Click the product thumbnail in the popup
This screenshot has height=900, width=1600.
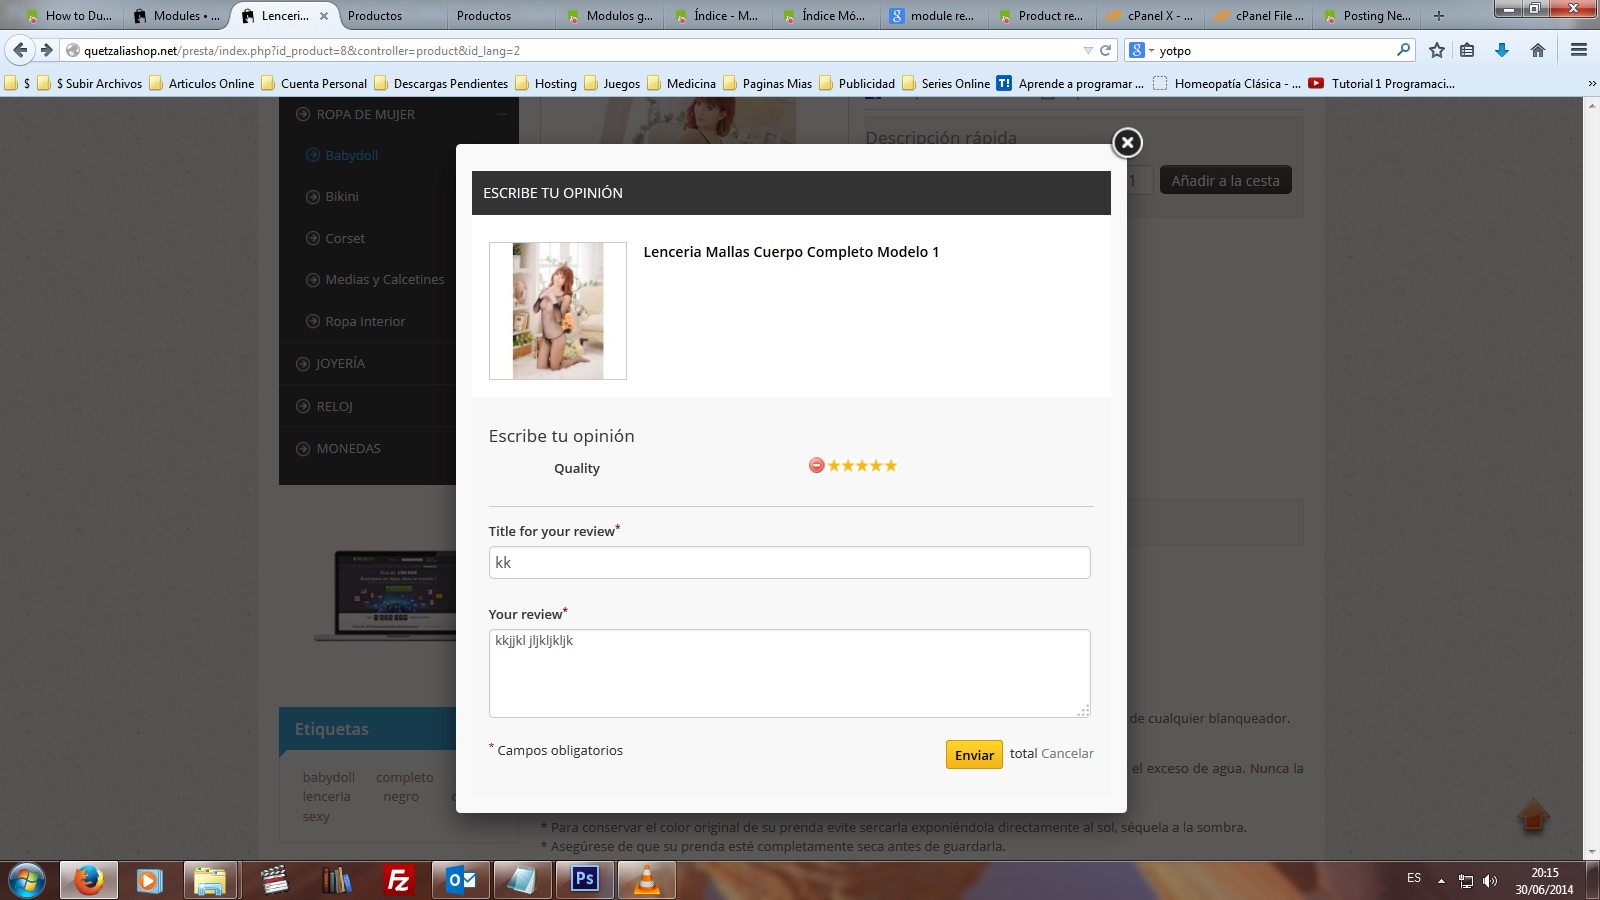coord(558,311)
